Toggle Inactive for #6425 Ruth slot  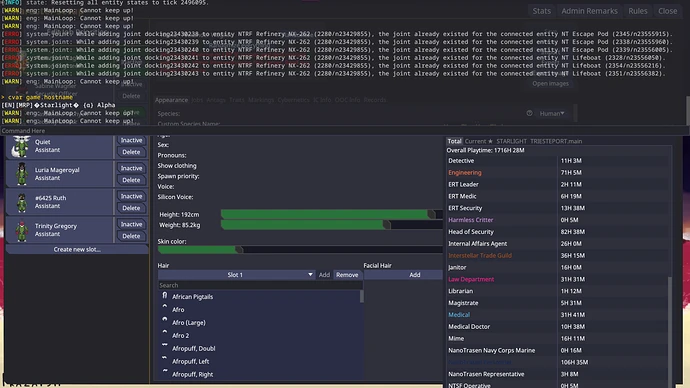(x=131, y=196)
